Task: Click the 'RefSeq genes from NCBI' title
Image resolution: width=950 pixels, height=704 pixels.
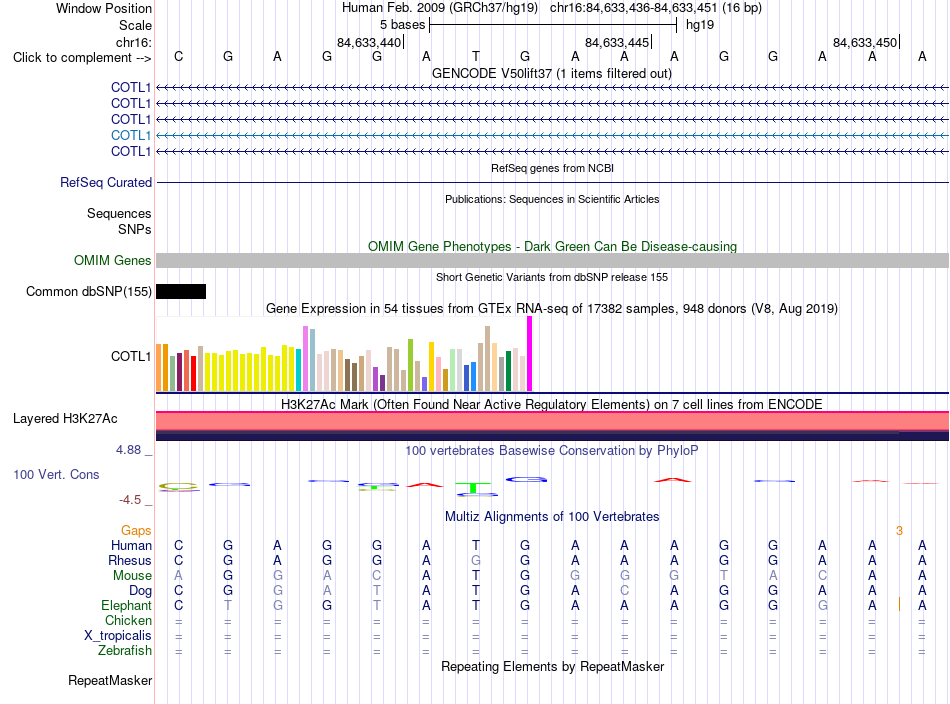Action: [553, 168]
